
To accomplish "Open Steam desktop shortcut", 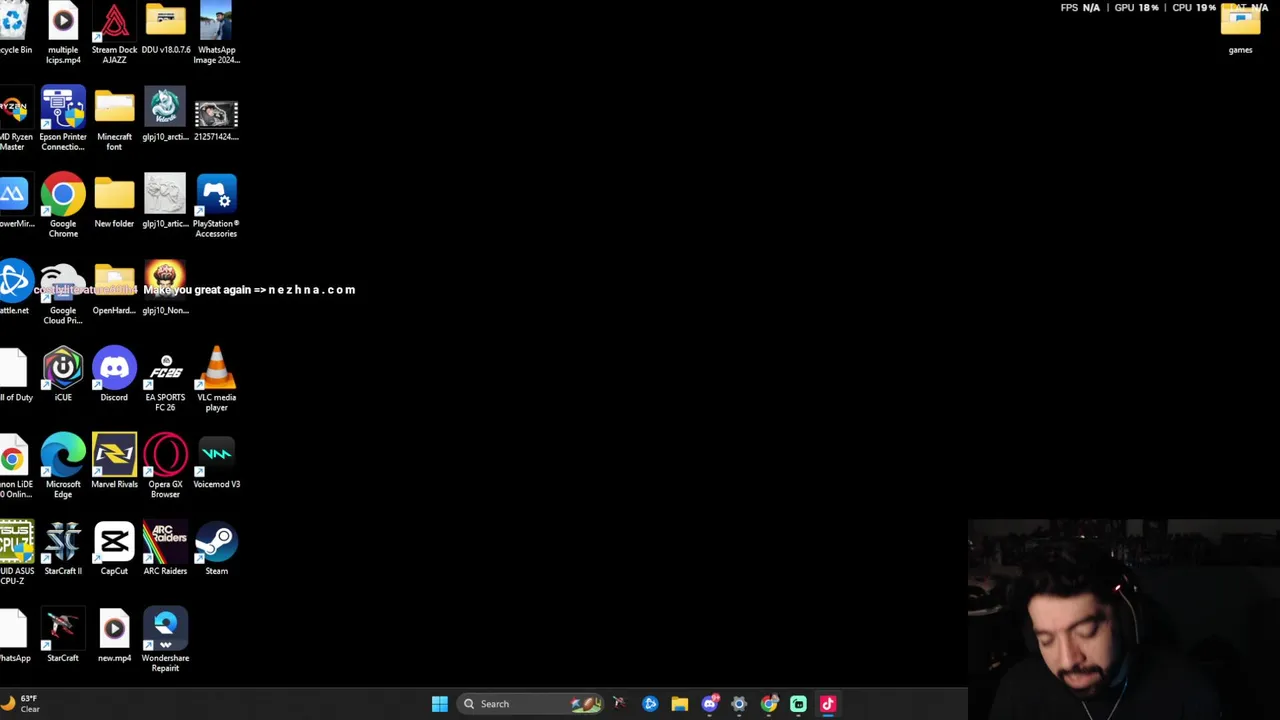I will pos(216,548).
